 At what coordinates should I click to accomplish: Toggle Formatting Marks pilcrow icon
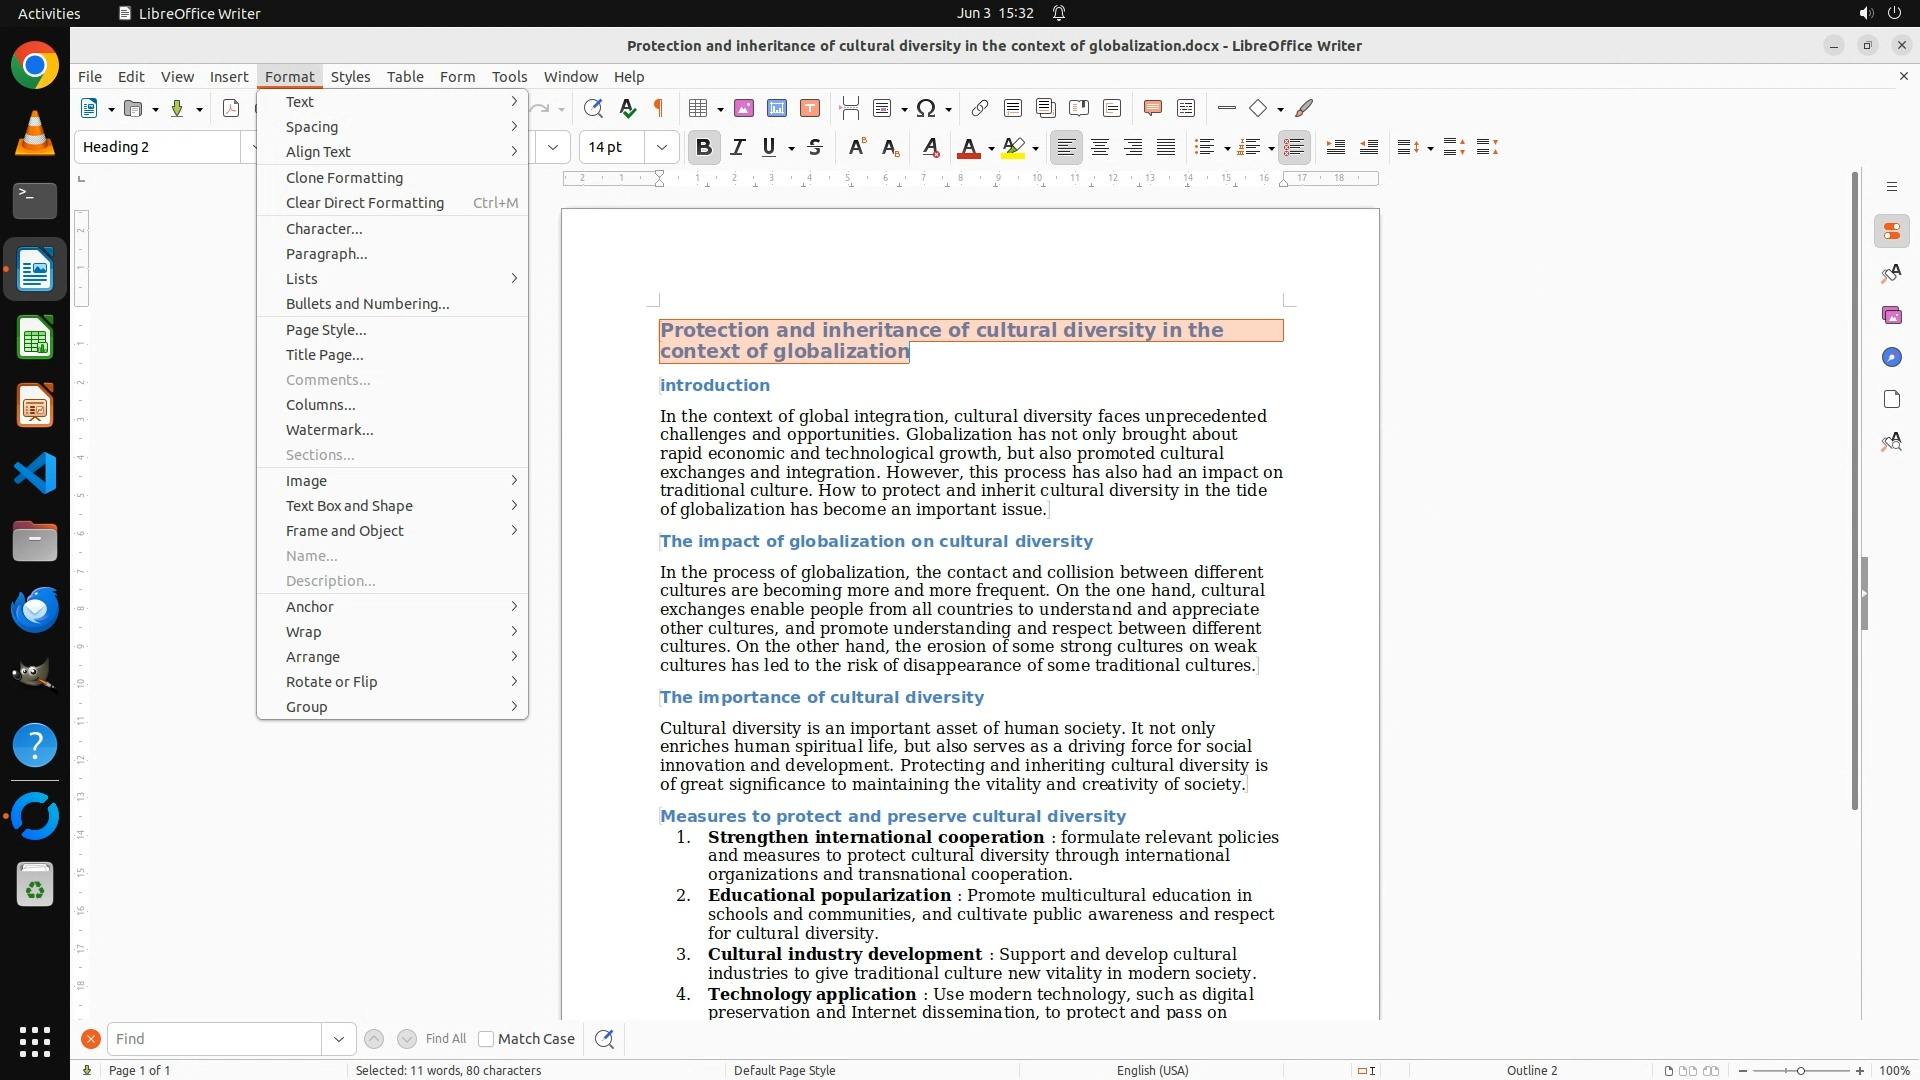pyautogui.click(x=659, y=109)
